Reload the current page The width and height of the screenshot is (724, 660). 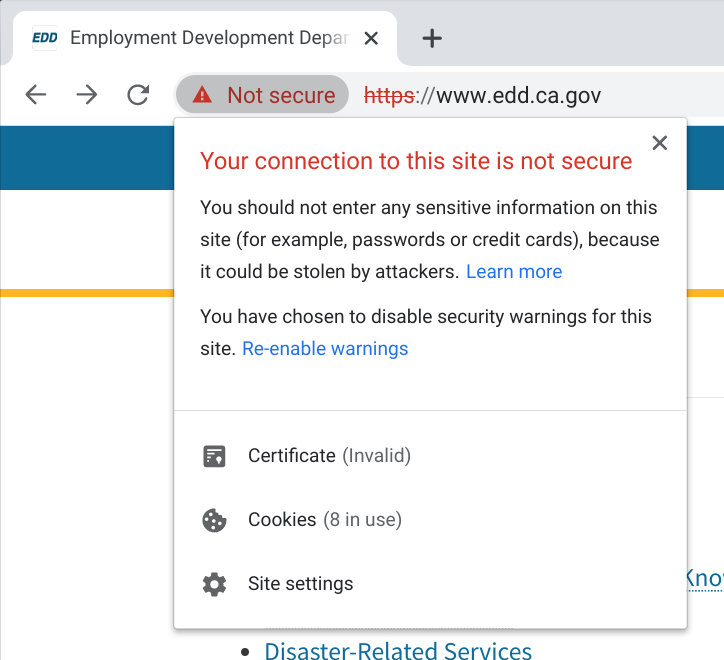tap(138, 95)
